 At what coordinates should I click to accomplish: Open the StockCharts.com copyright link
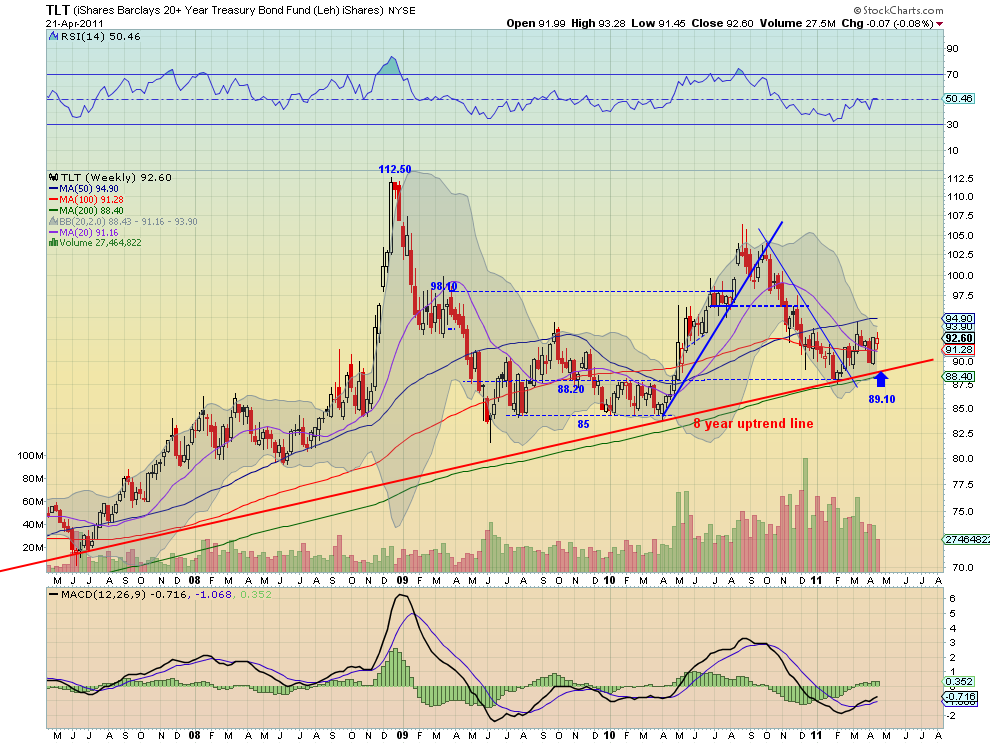coord(898,10)
